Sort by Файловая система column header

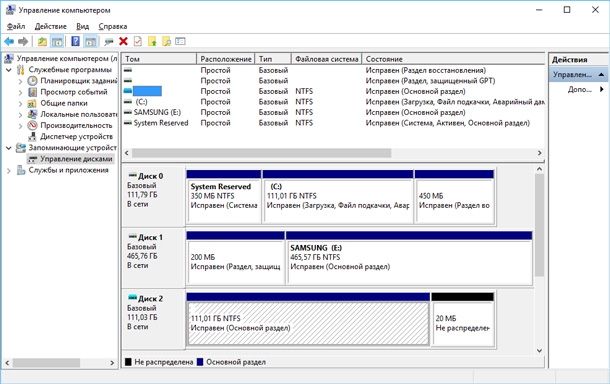(x=326, y=59)
